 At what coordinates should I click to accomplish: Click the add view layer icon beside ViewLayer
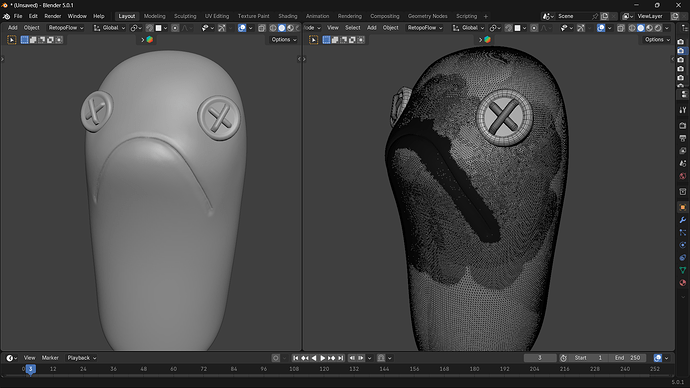click(x=675, y=16)
